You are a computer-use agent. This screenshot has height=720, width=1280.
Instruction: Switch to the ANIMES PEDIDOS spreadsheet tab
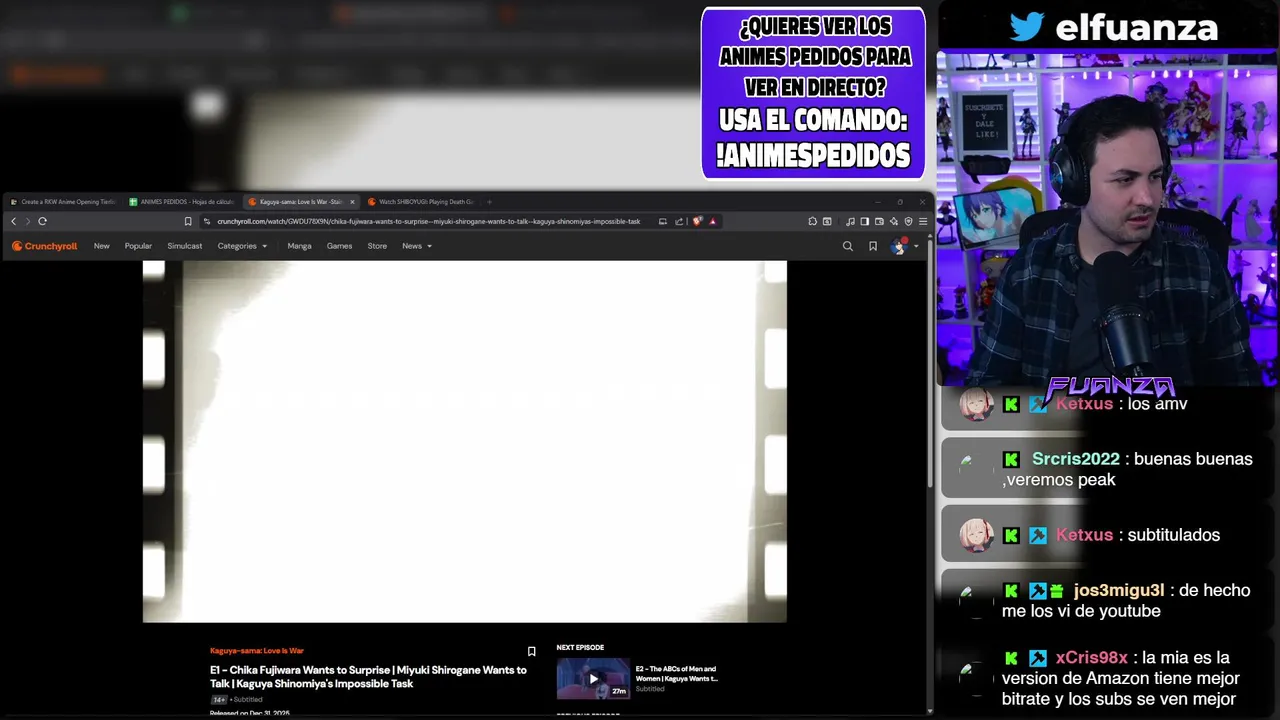182,202
